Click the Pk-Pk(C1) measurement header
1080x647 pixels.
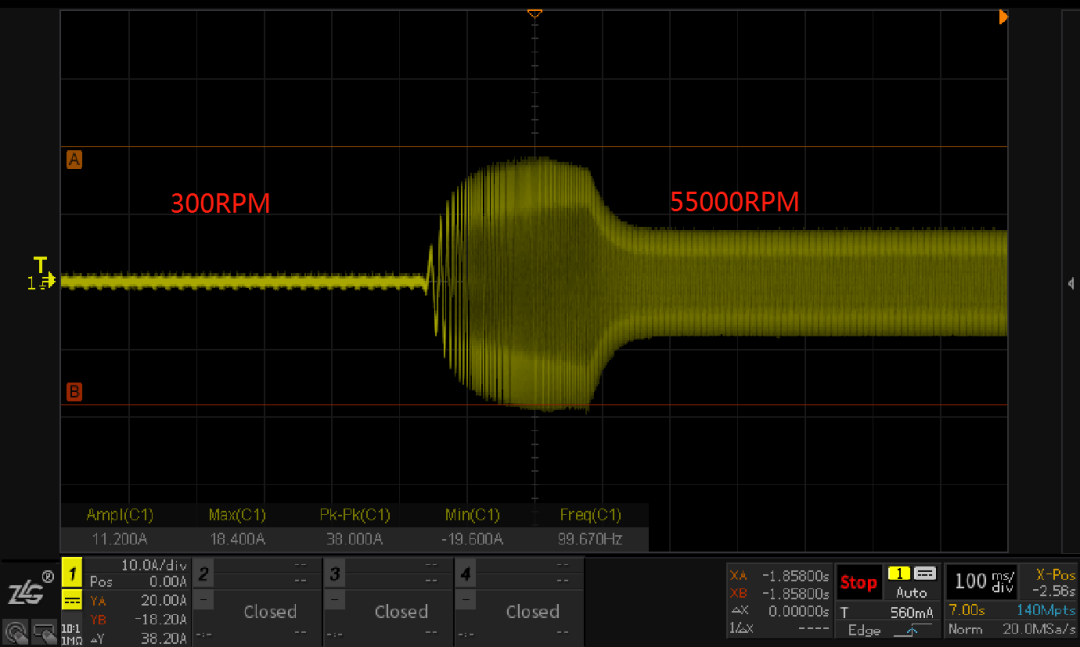[x=355, y=515]
